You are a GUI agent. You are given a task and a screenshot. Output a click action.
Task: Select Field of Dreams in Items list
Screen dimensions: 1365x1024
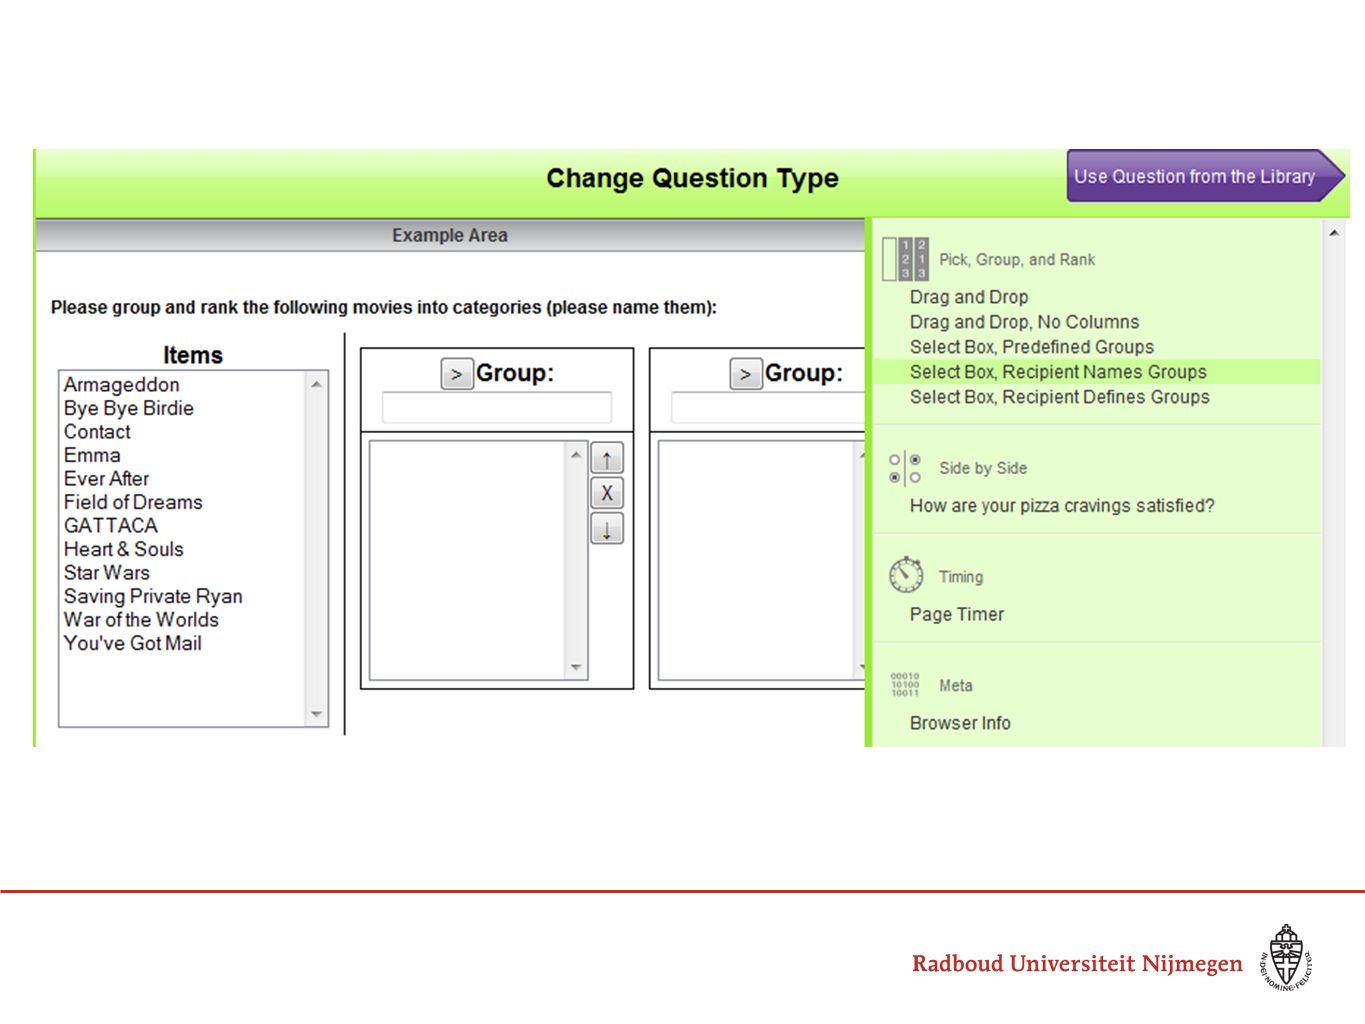(x=133, y=502)
